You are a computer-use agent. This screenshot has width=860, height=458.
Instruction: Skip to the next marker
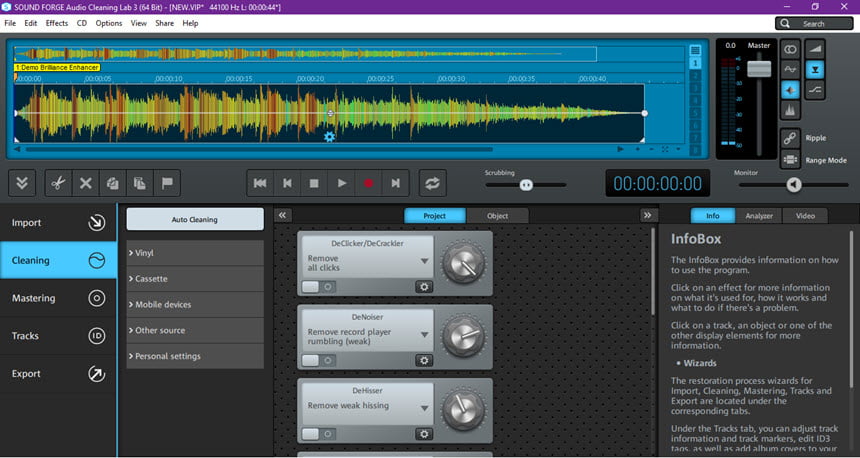tap(395, 183)
